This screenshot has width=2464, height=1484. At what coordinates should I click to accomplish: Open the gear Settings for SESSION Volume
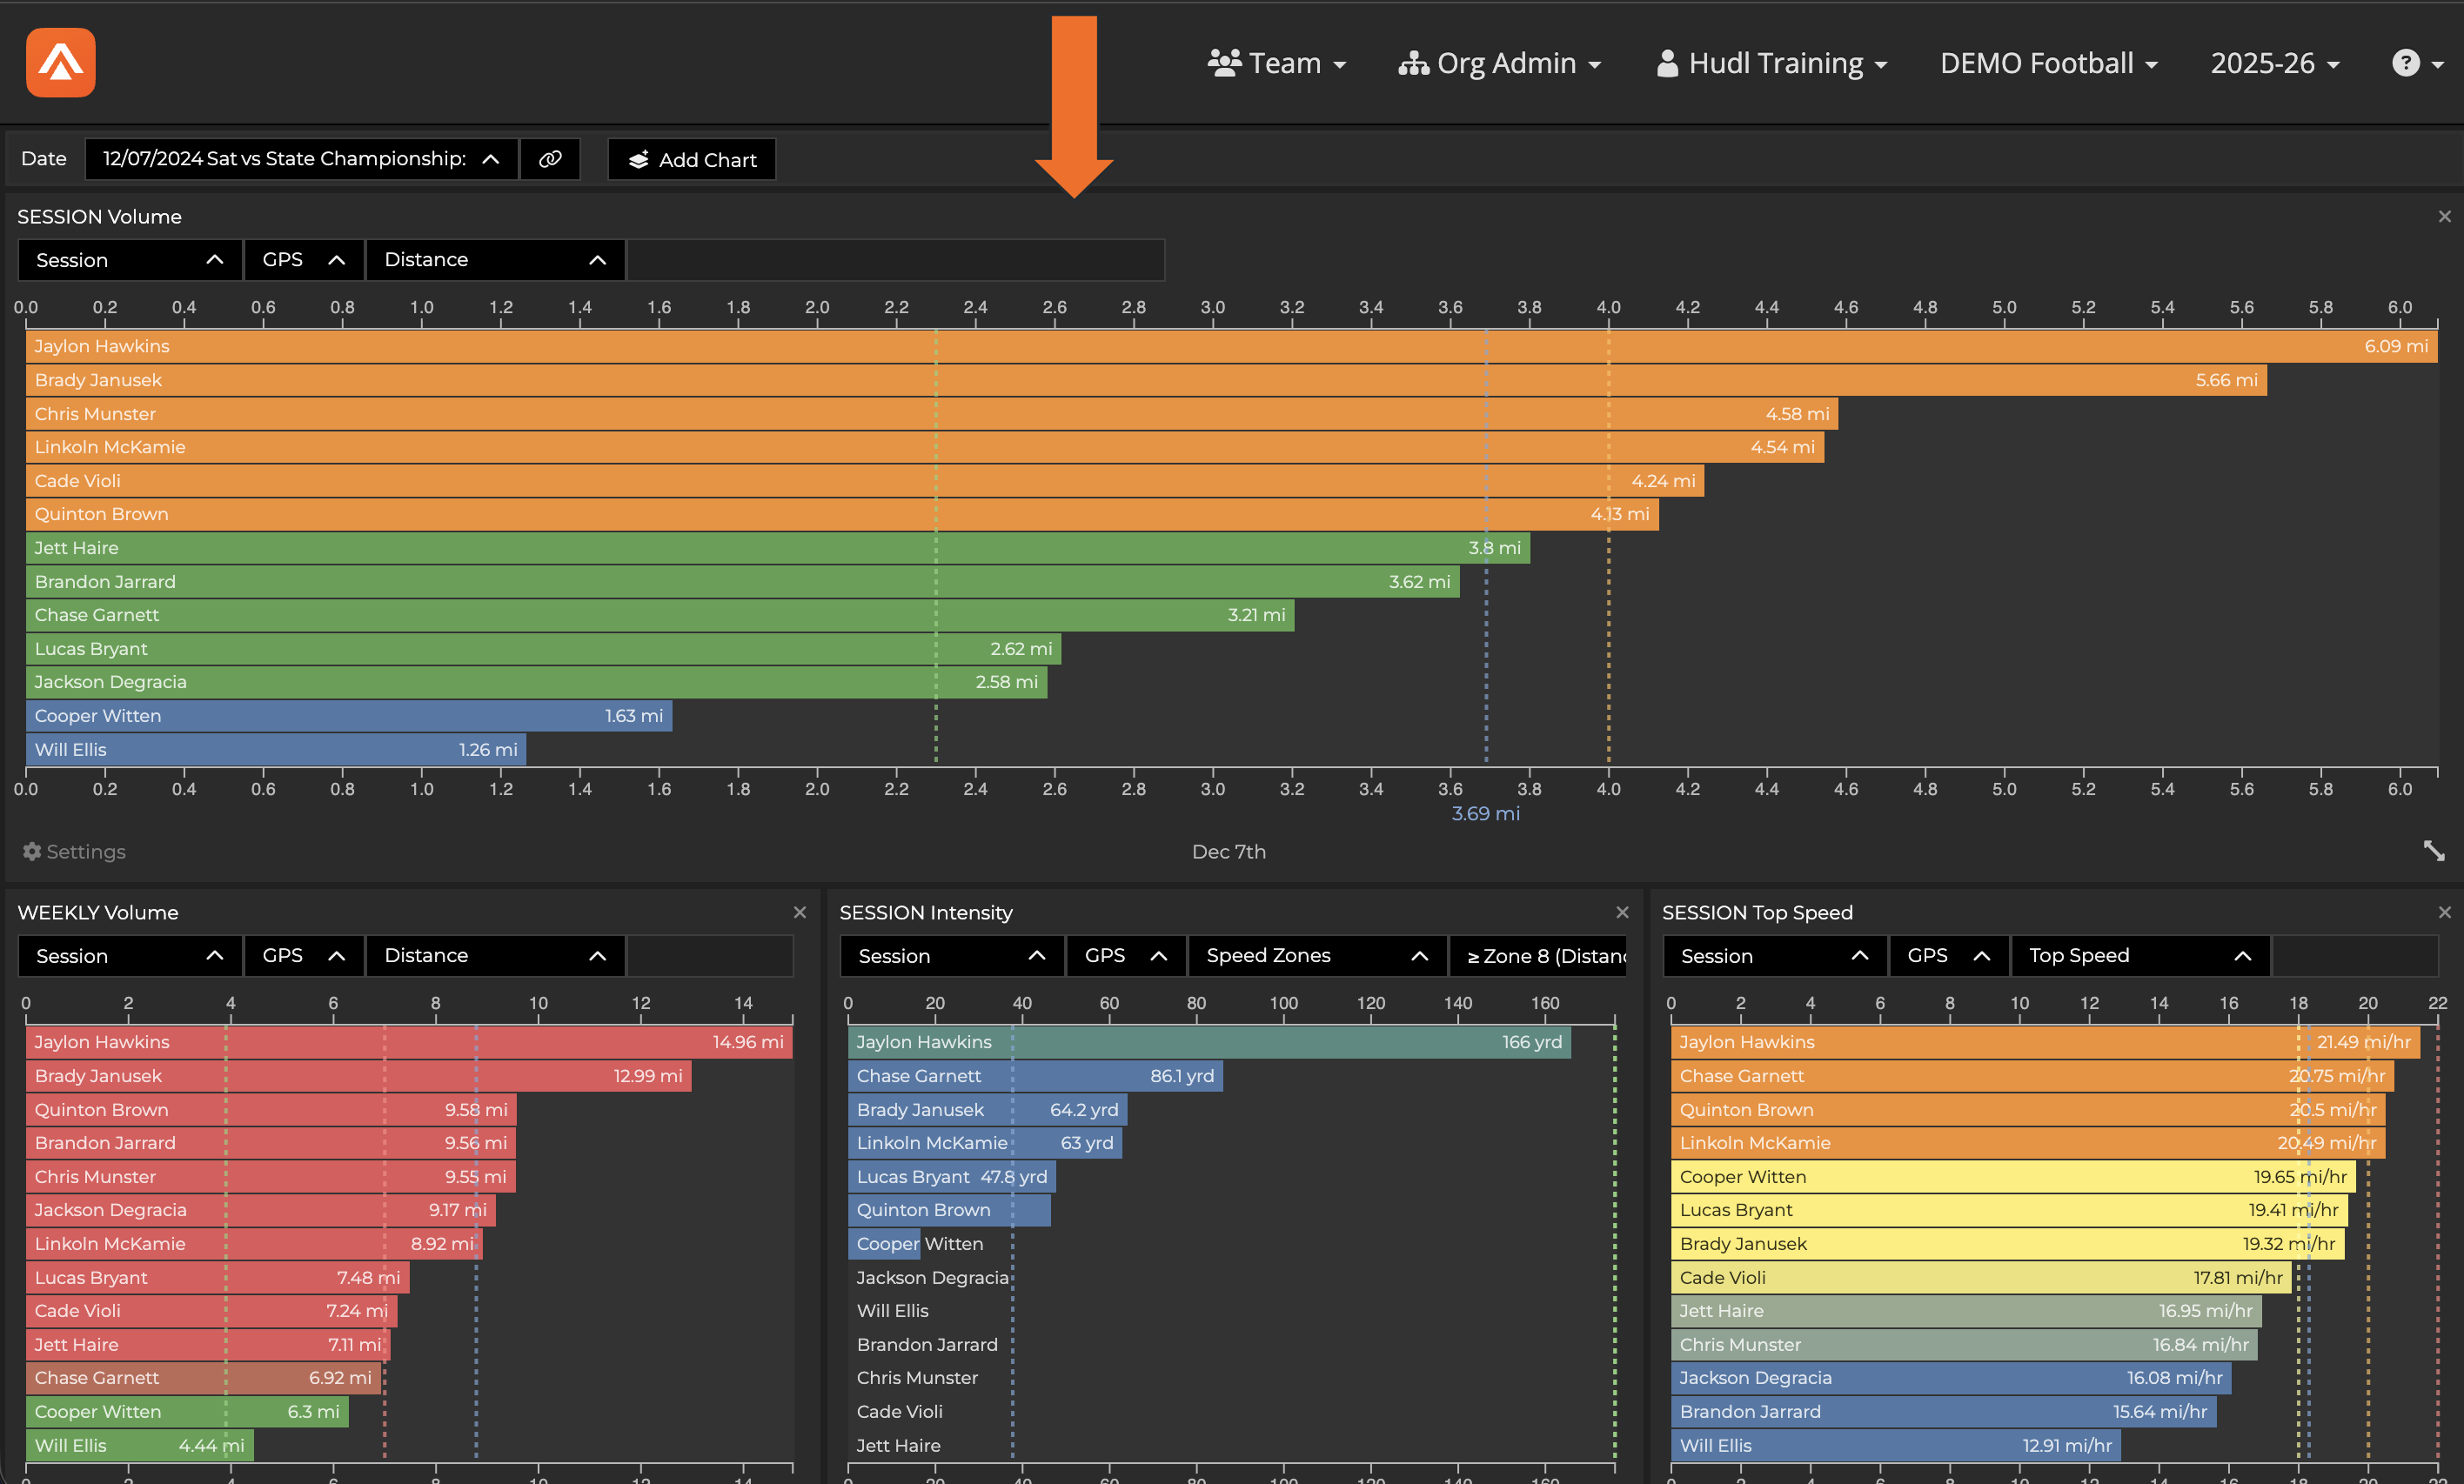point(74,851)
